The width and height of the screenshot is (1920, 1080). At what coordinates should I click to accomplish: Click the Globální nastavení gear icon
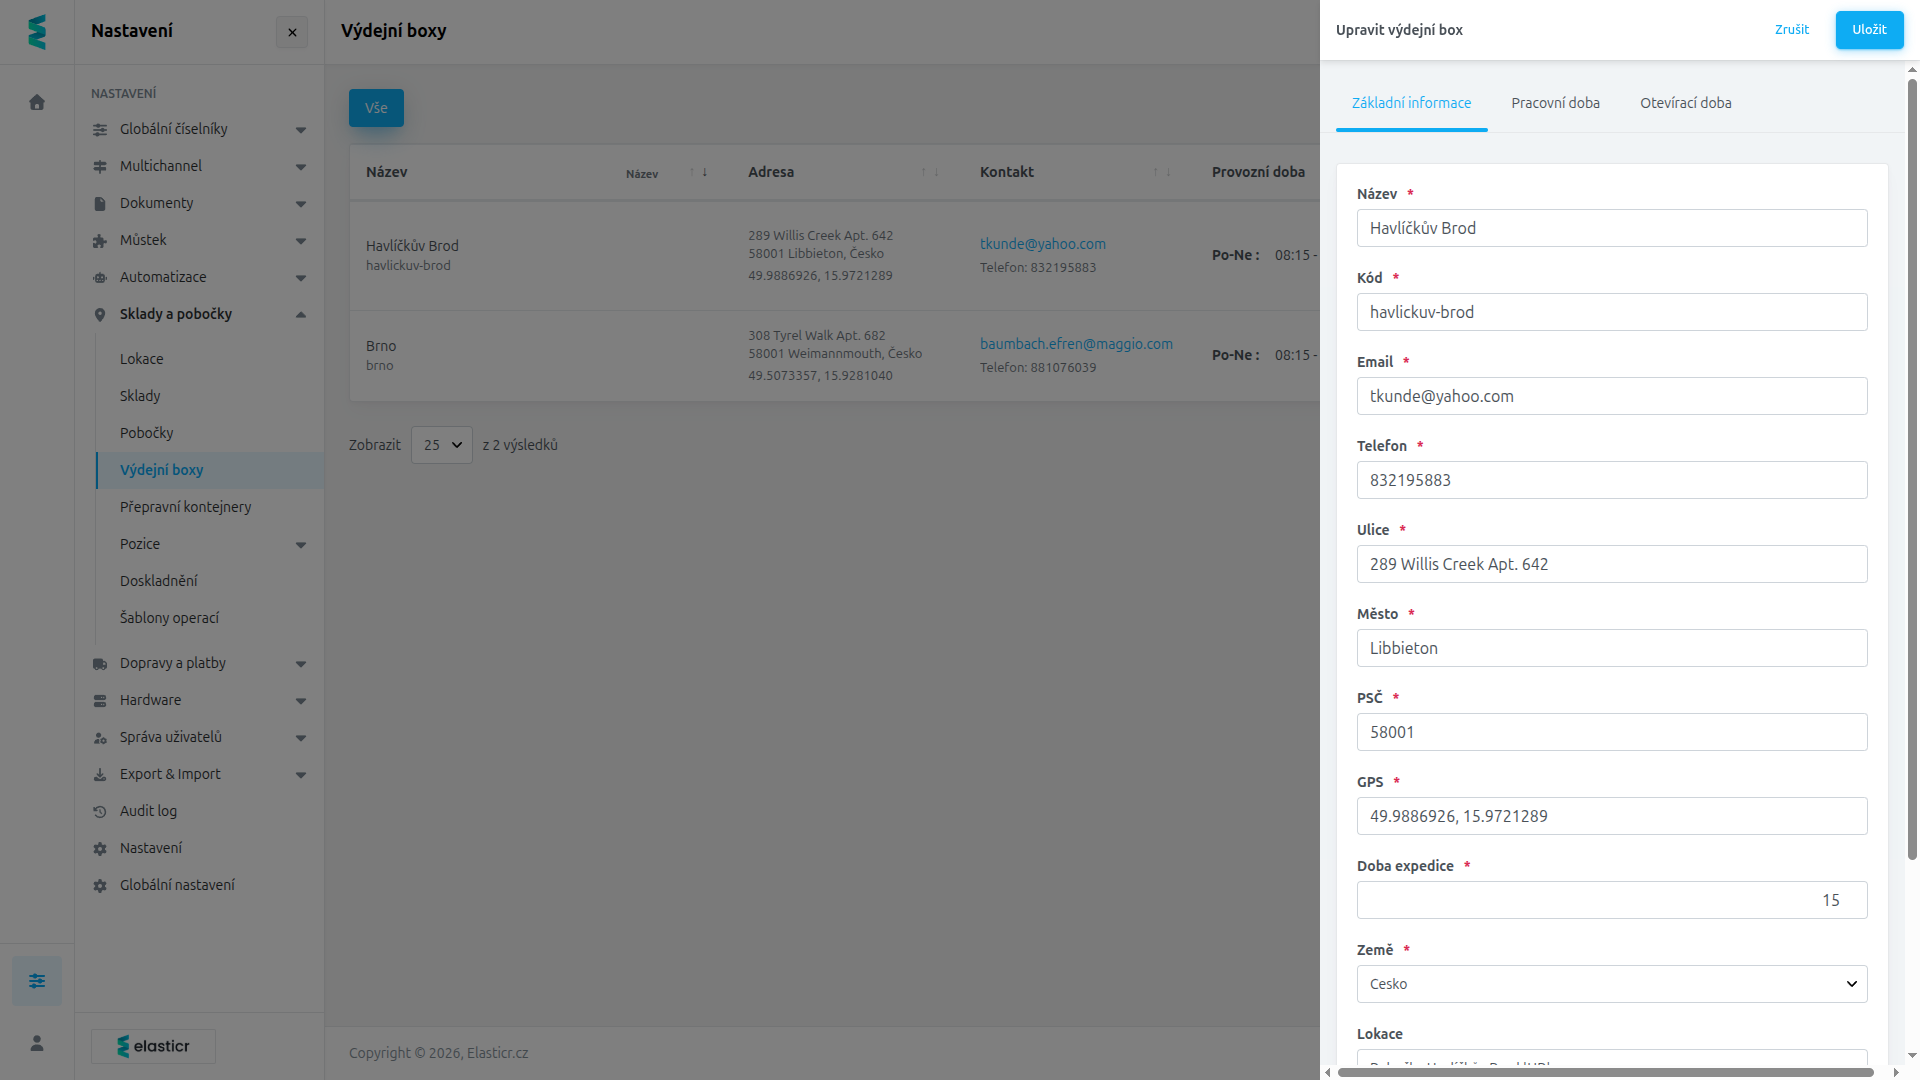[x=100, y=886]
